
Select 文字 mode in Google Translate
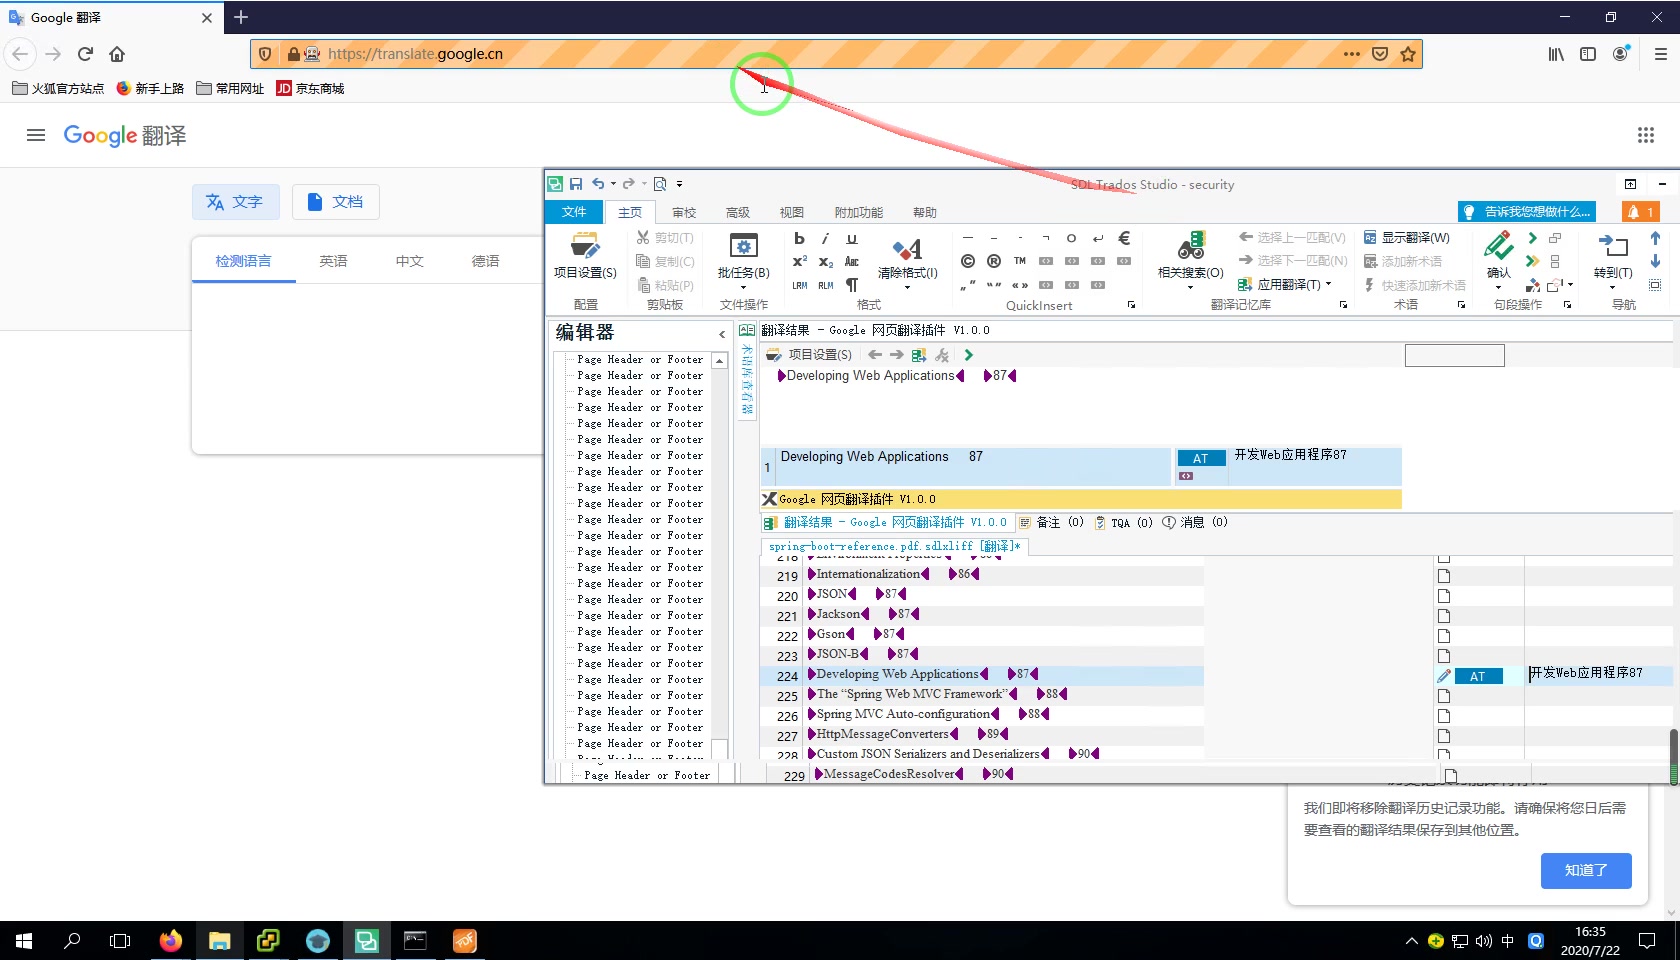tap(235, 202)
